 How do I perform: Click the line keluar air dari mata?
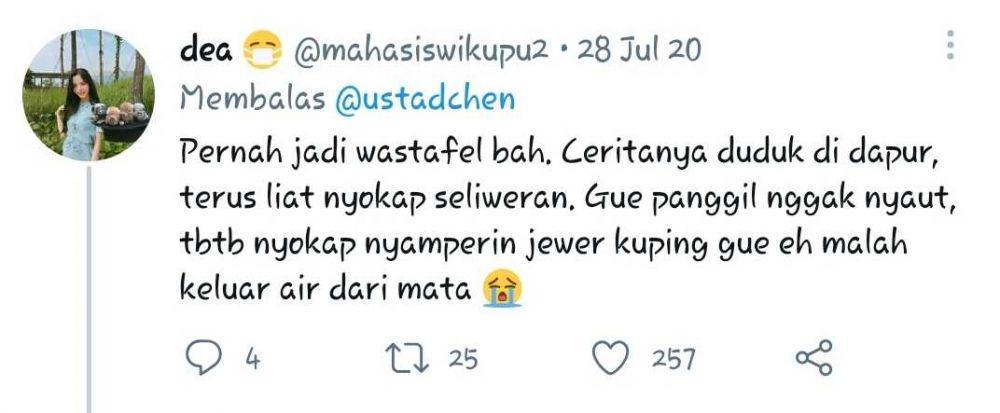(x=325, y=289)
